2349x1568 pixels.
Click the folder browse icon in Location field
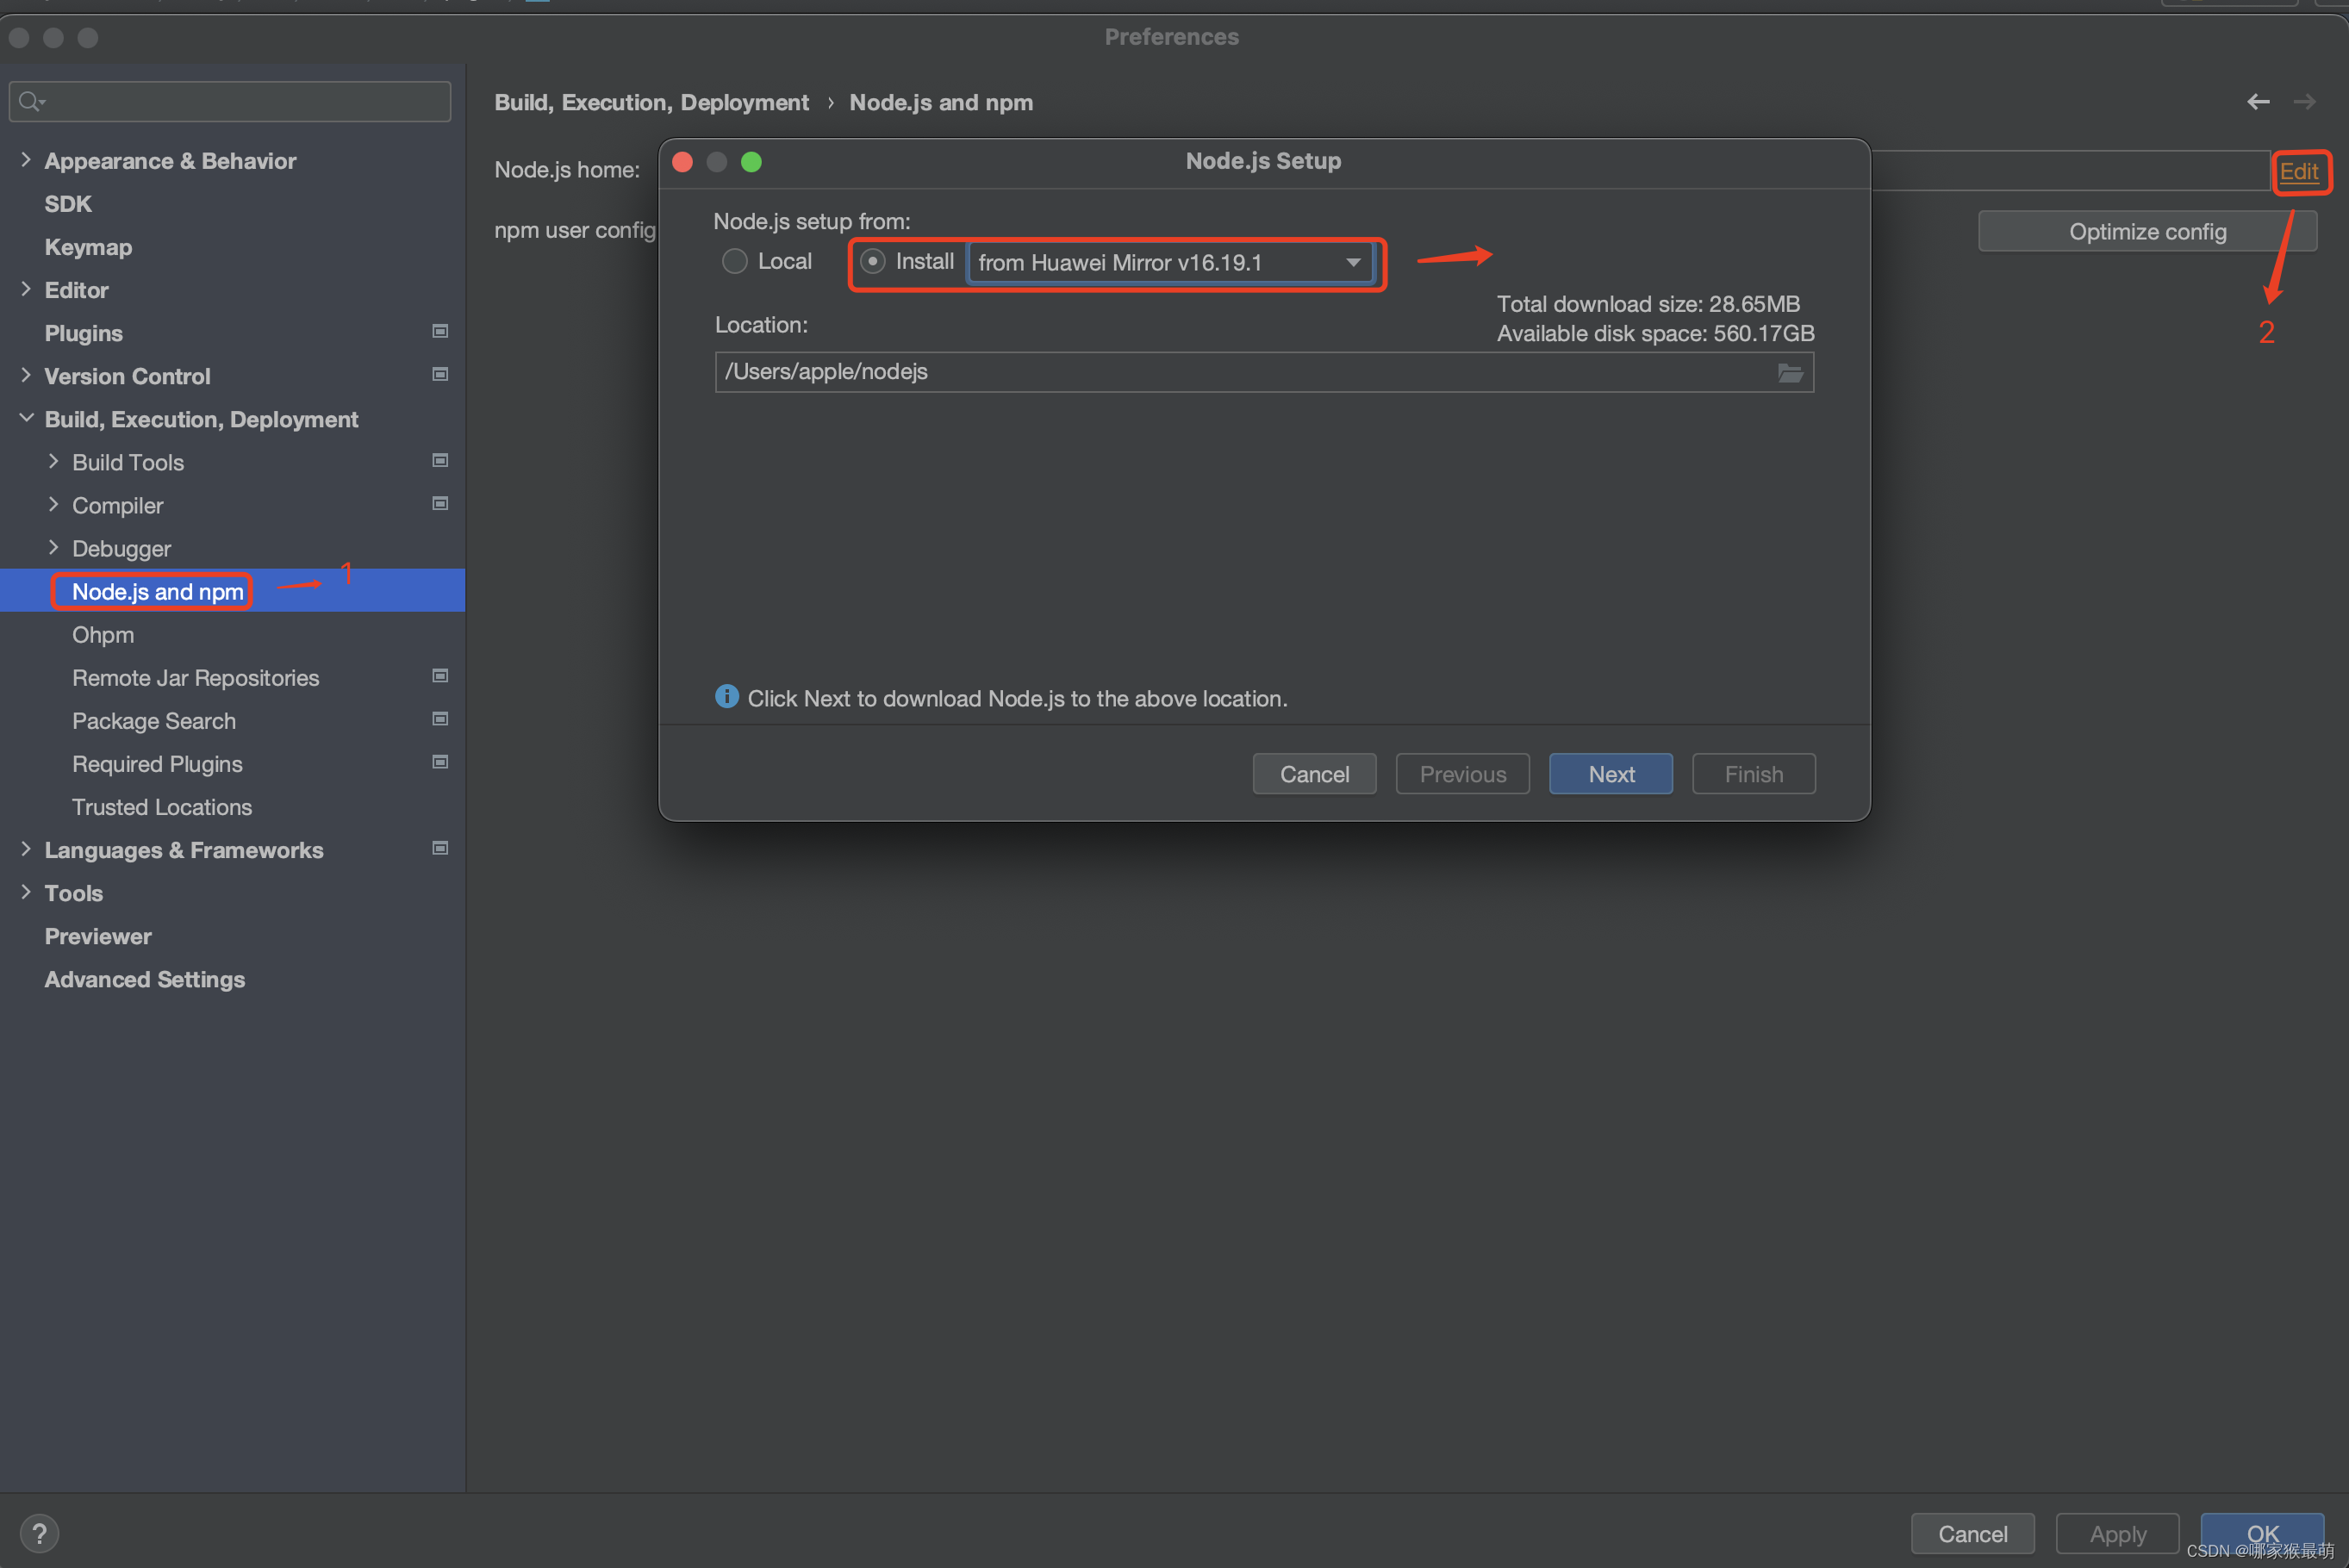tap(1790, 373)
